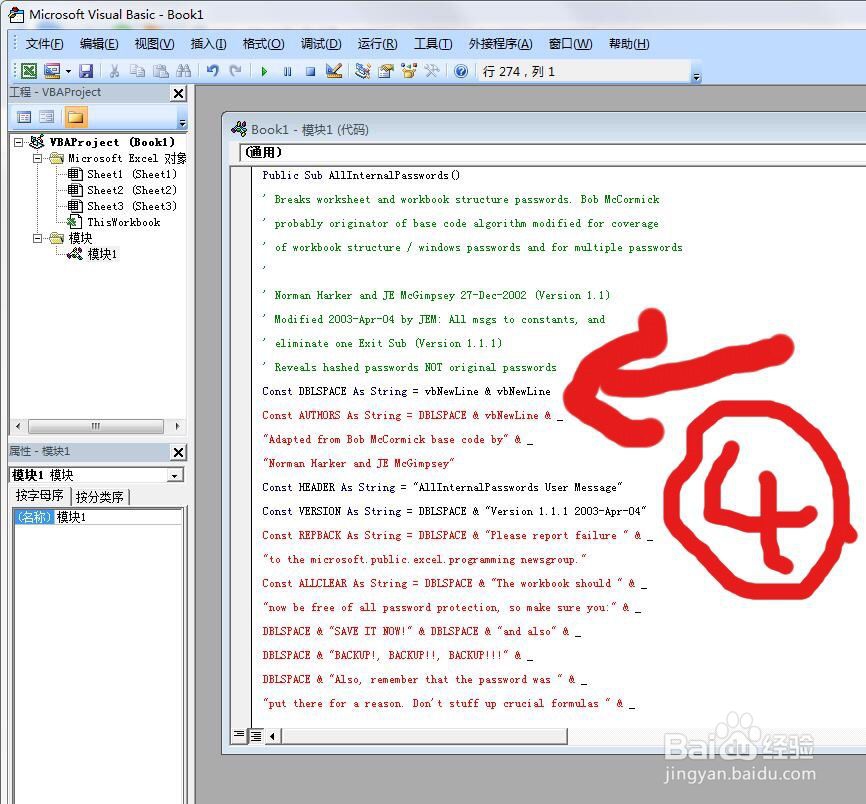This screenshot has height=804, width=866.
Task: Open the 插入(I) menu
Action: click(208, 44)
